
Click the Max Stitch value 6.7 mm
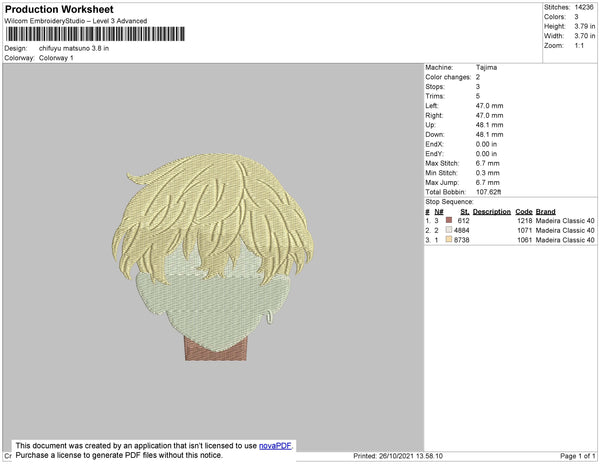488,163
